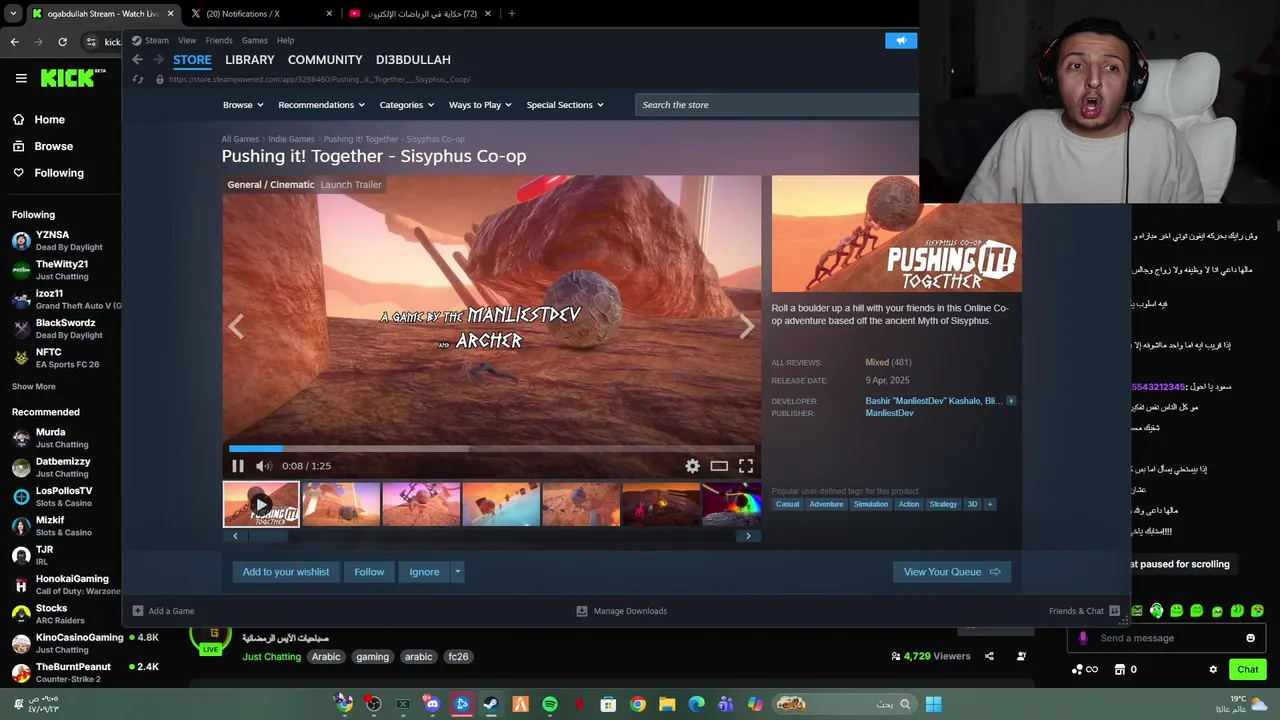
Task: Add the game to your wishlist
Action: [x=285, y=572]
